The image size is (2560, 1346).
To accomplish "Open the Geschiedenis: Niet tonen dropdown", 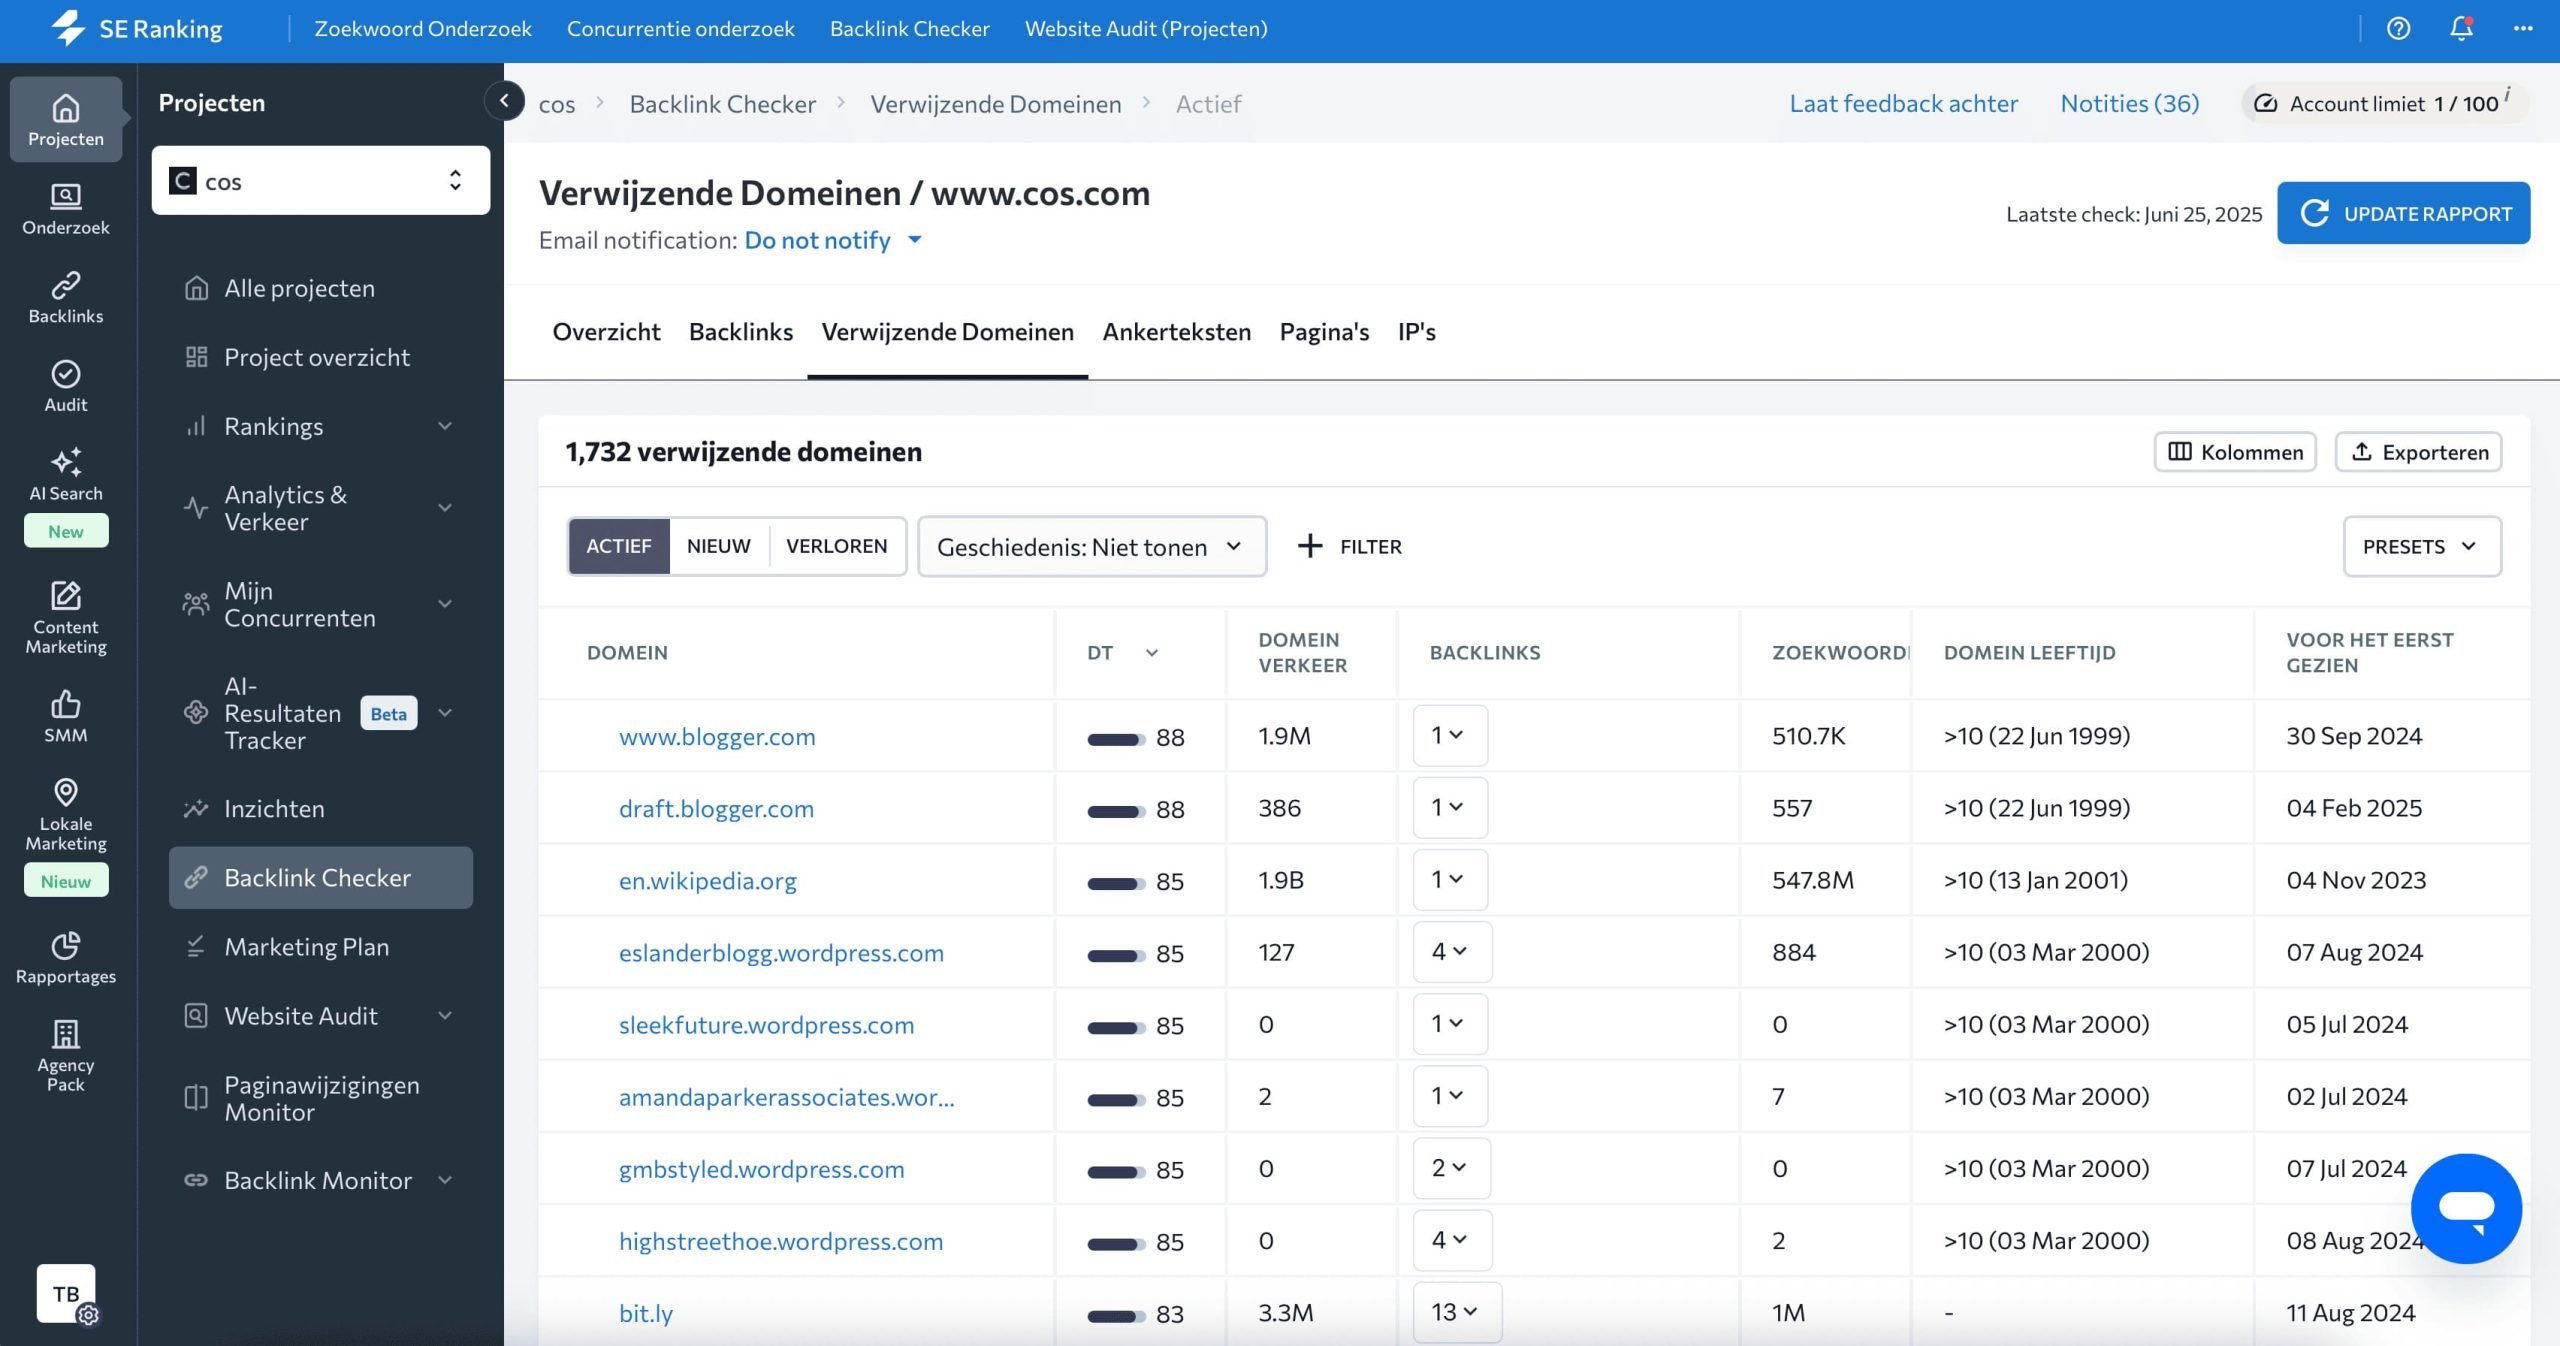I will pos(1092,546).
